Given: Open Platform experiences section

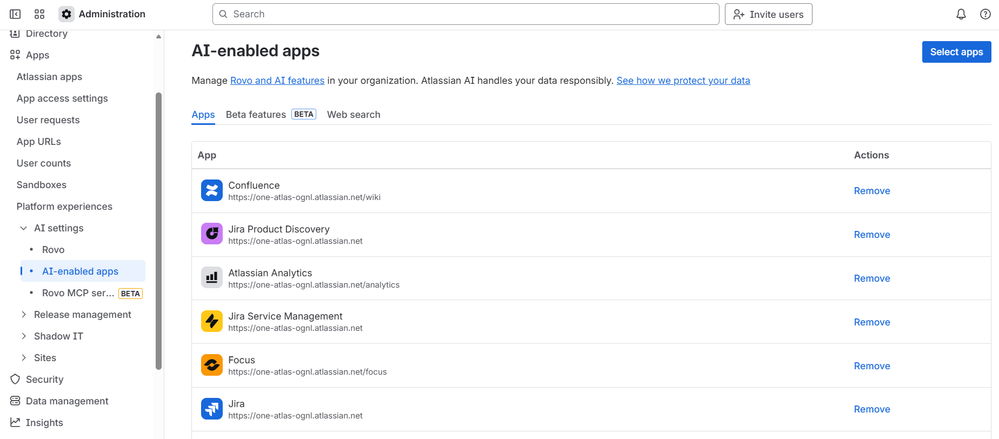Looking at the screenshot, I should pos(64,206).
